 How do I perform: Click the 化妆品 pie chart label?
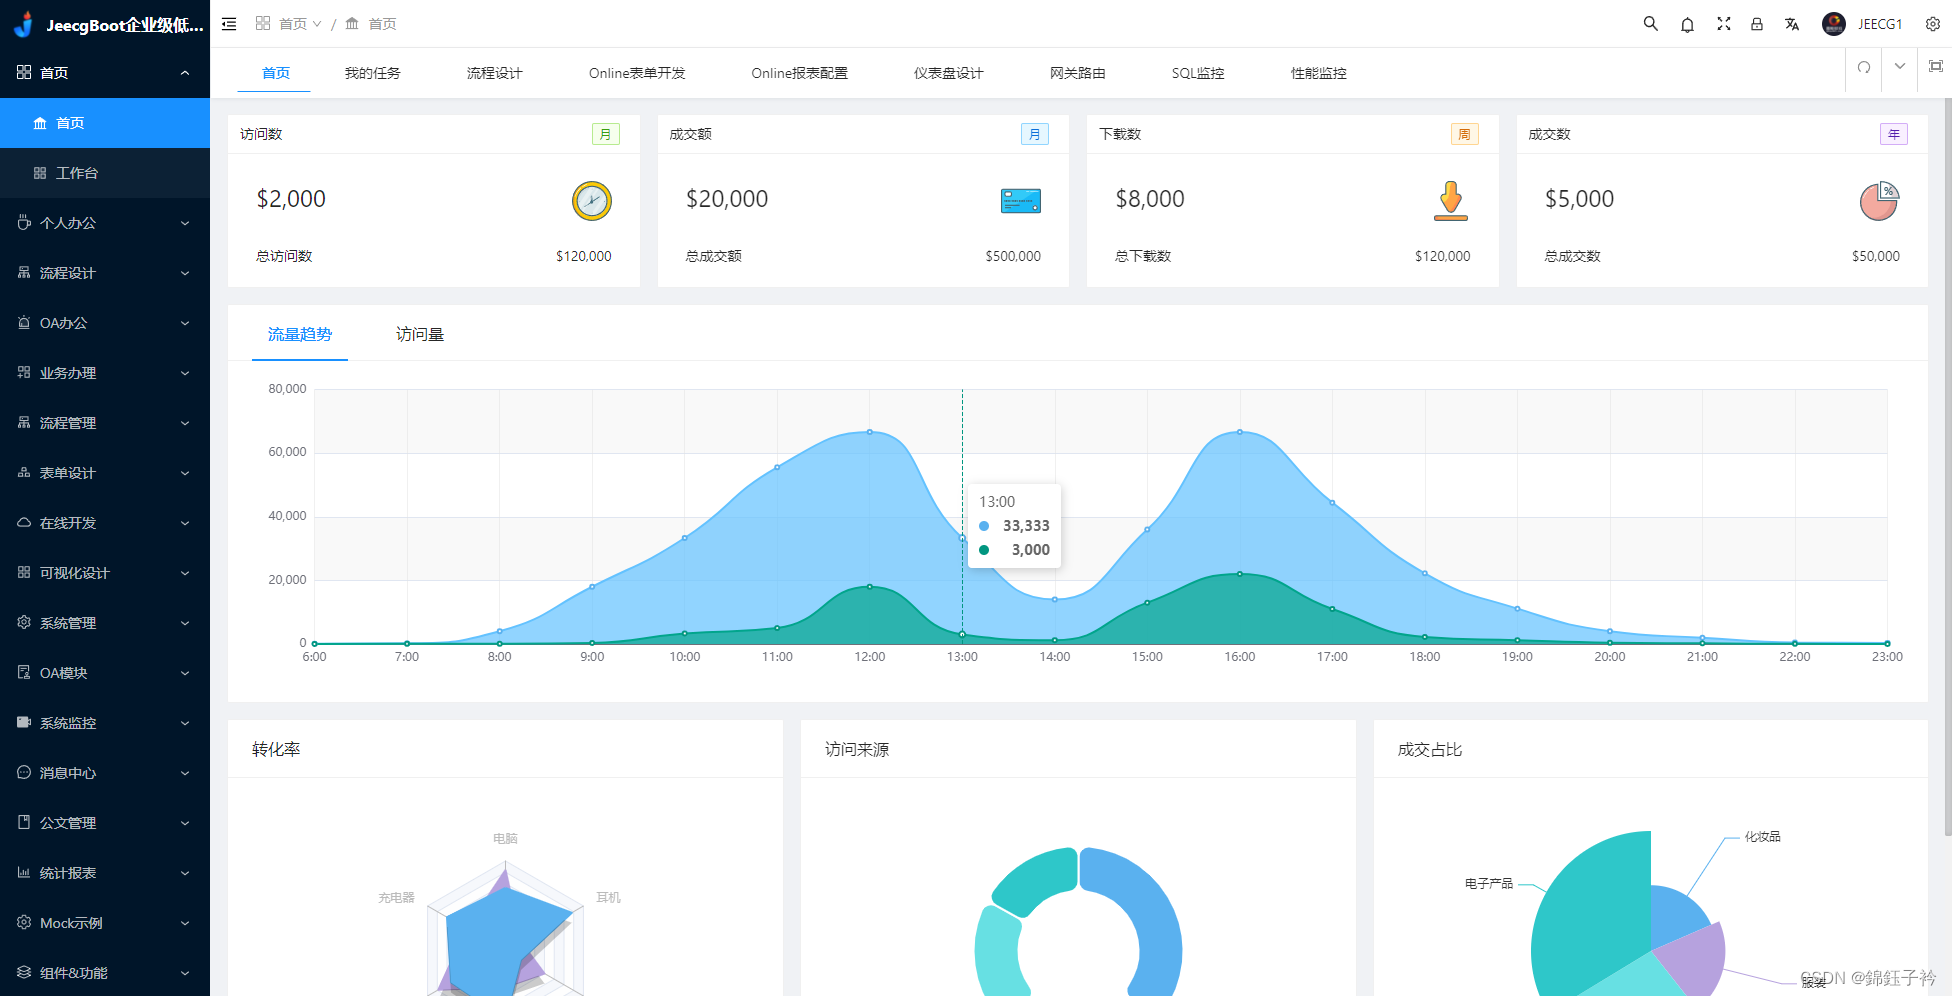coord(1763,837)
